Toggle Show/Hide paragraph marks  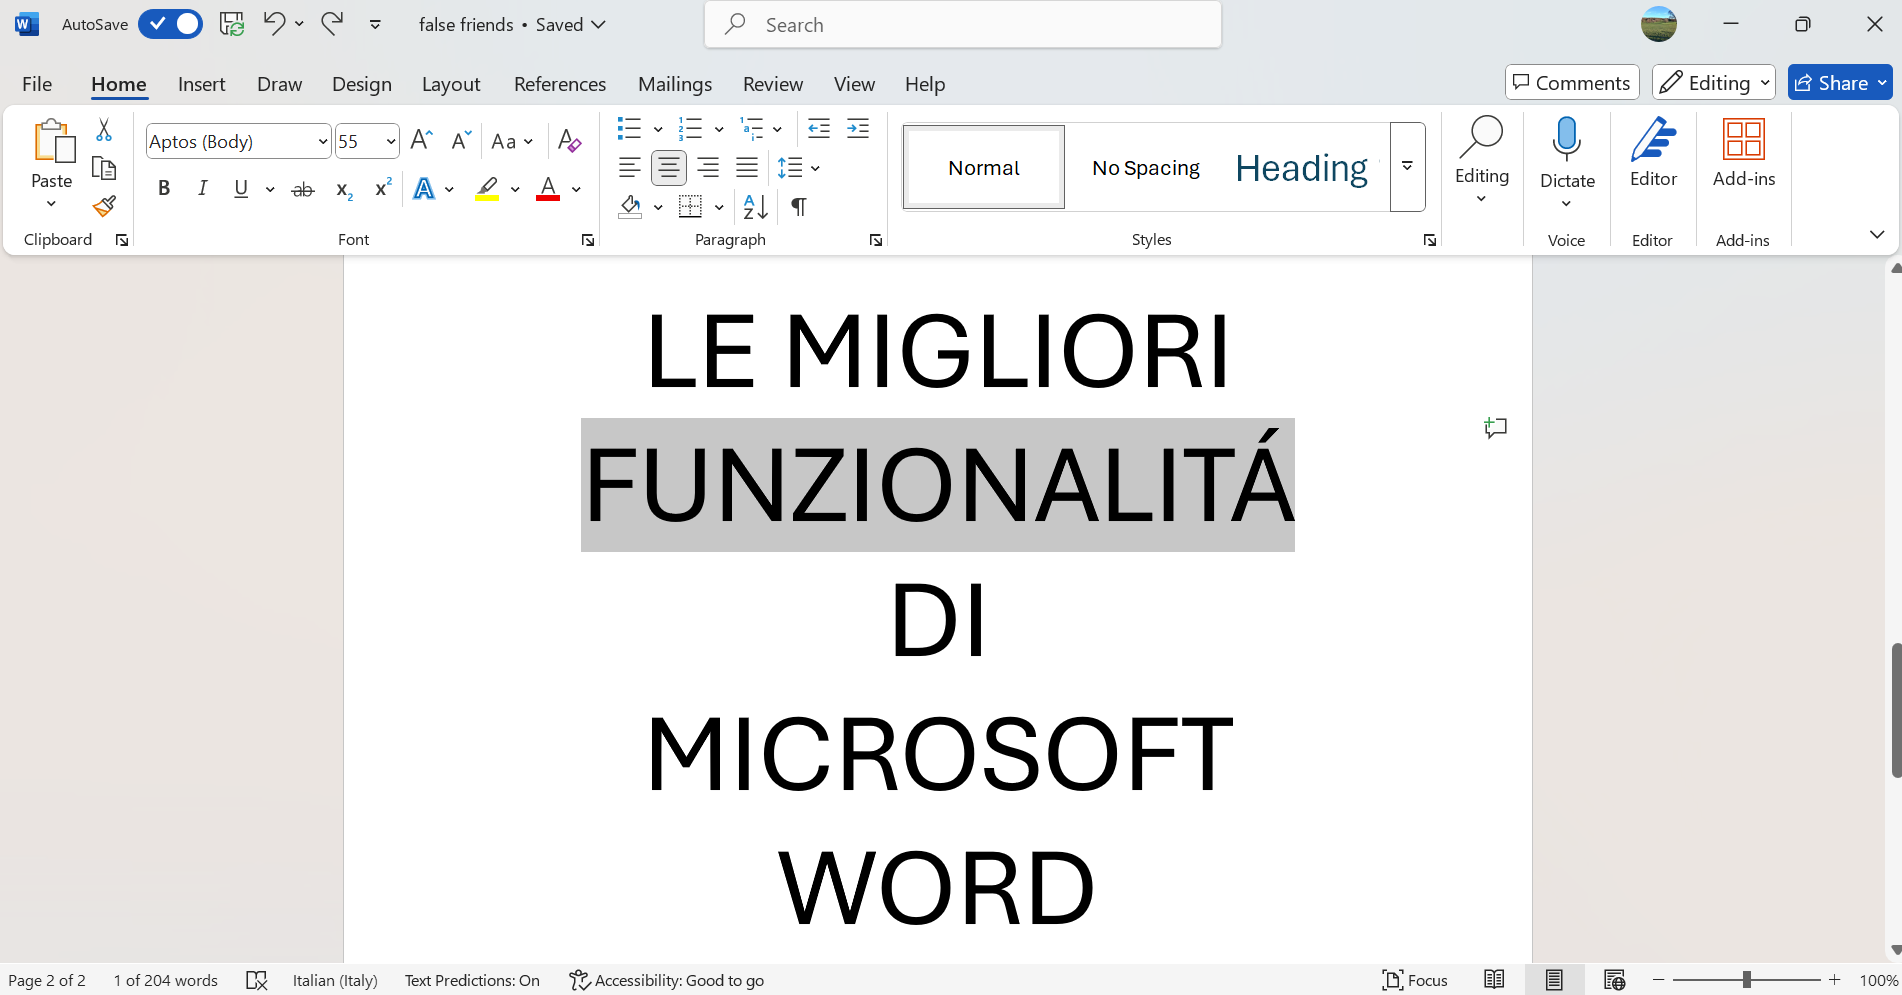pos(798,207)
